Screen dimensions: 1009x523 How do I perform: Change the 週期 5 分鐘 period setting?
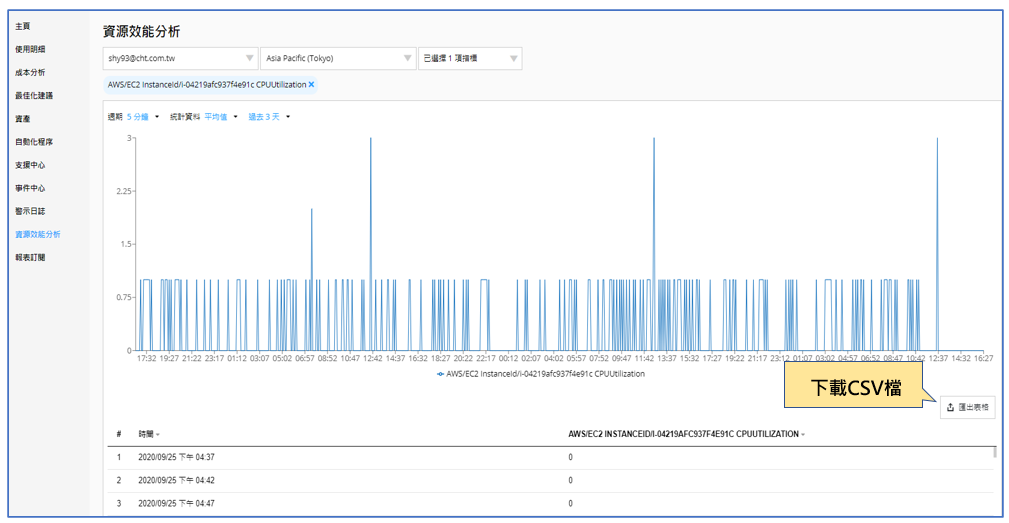click(x=138, y=117)
